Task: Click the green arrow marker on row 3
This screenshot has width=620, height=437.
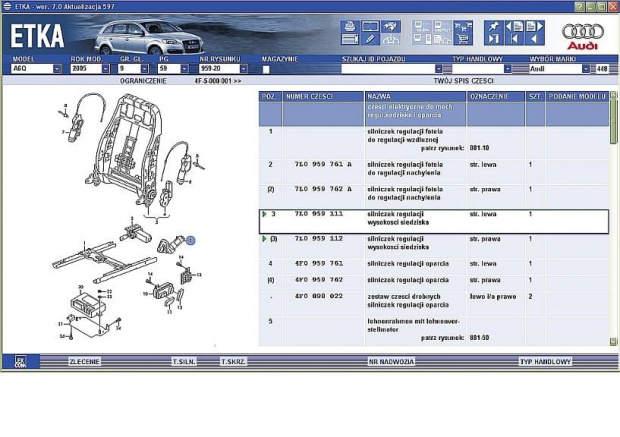Action: [265, 214]
